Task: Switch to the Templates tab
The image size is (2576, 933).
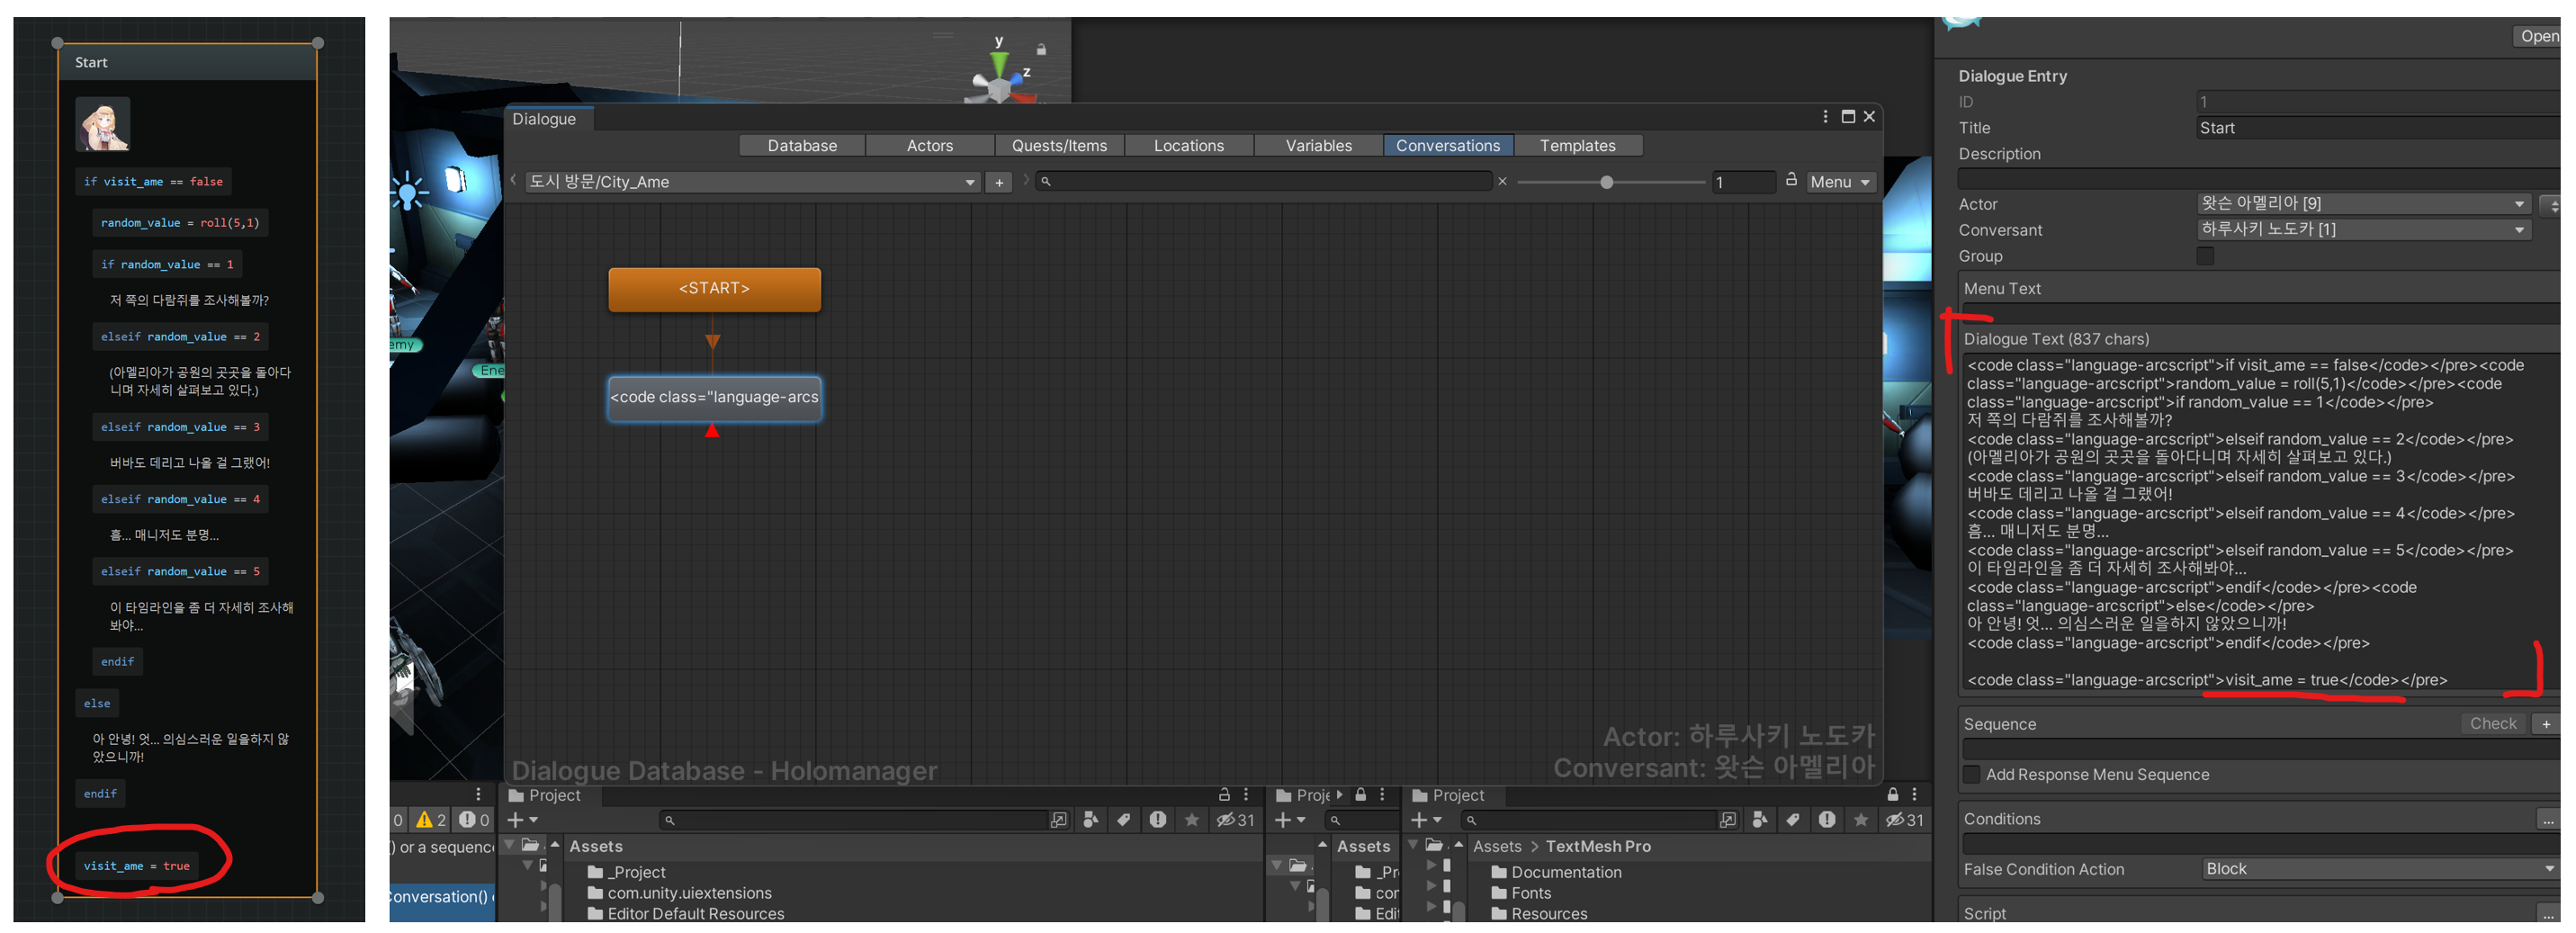Action: coord(1578,146)
